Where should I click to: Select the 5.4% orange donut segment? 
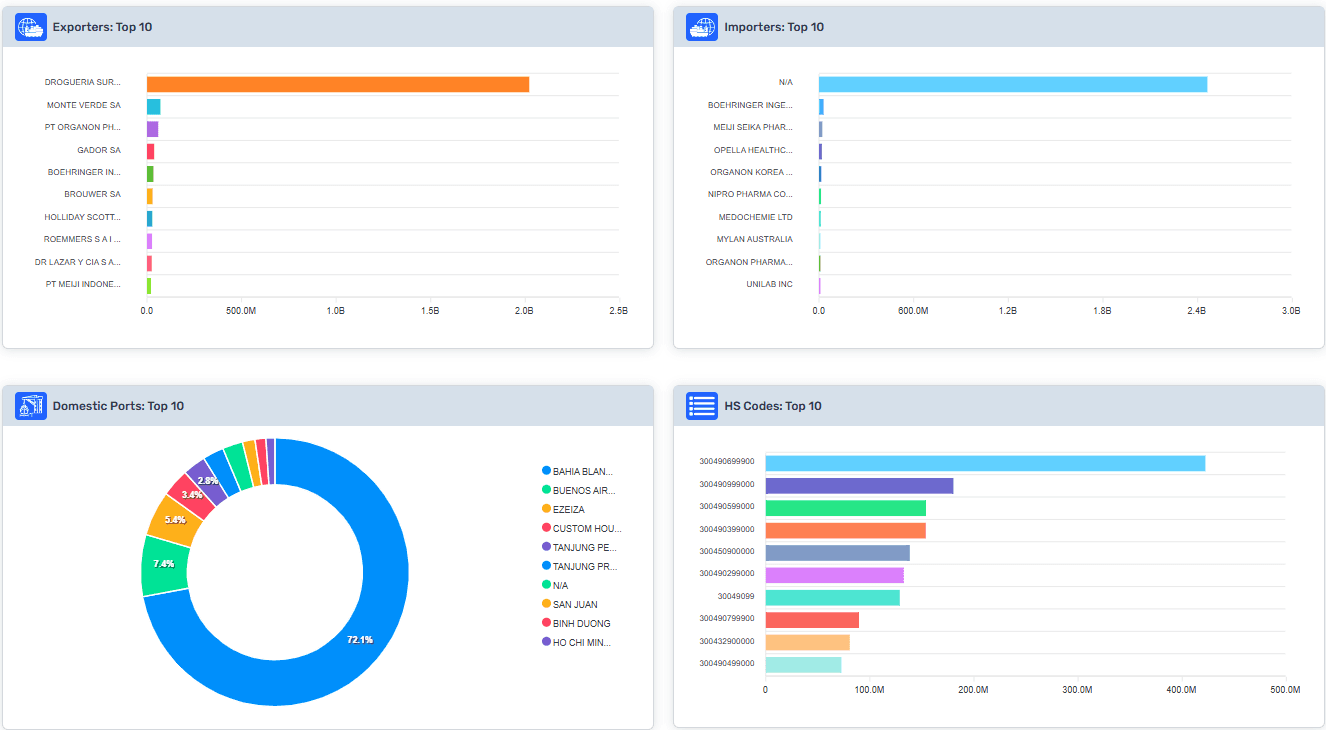coord(174,520)
